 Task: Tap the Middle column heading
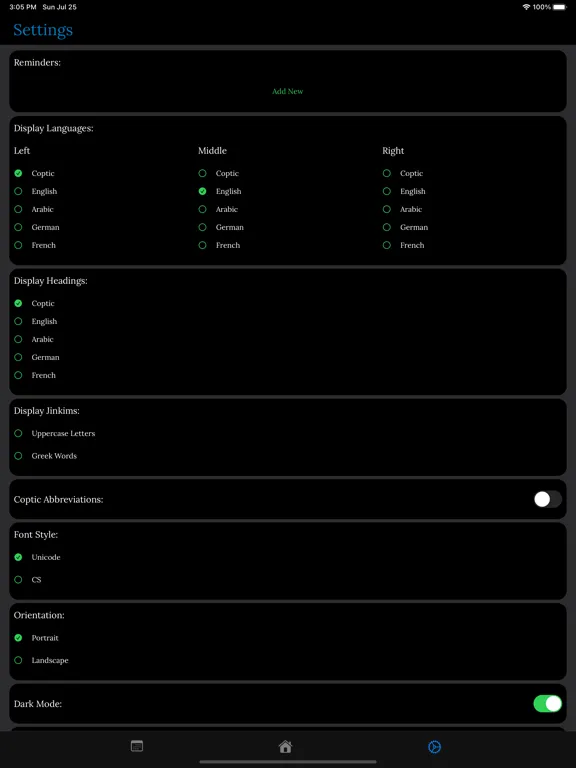pos(212,151)
